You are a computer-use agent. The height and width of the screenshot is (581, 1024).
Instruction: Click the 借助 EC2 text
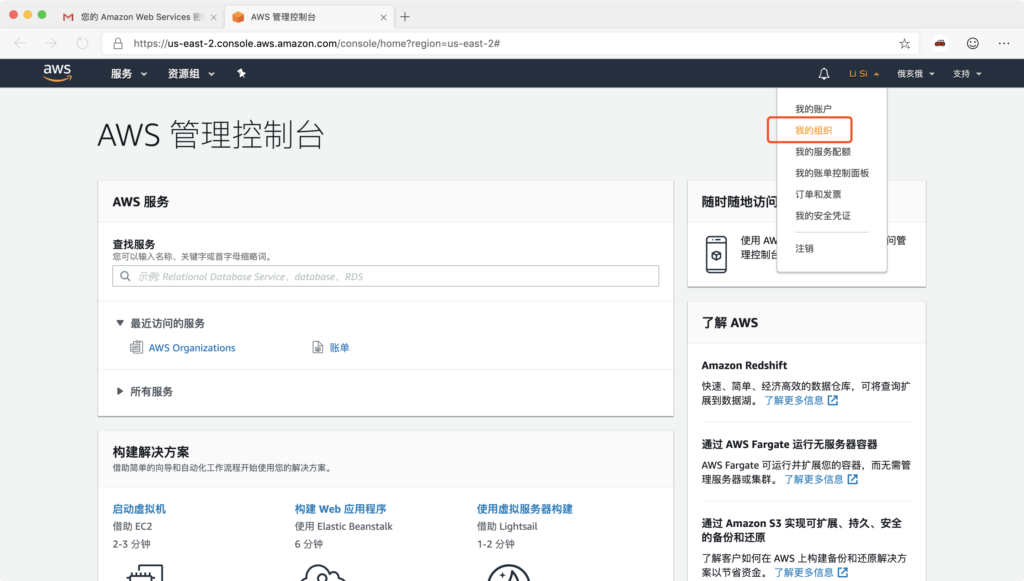133,526
